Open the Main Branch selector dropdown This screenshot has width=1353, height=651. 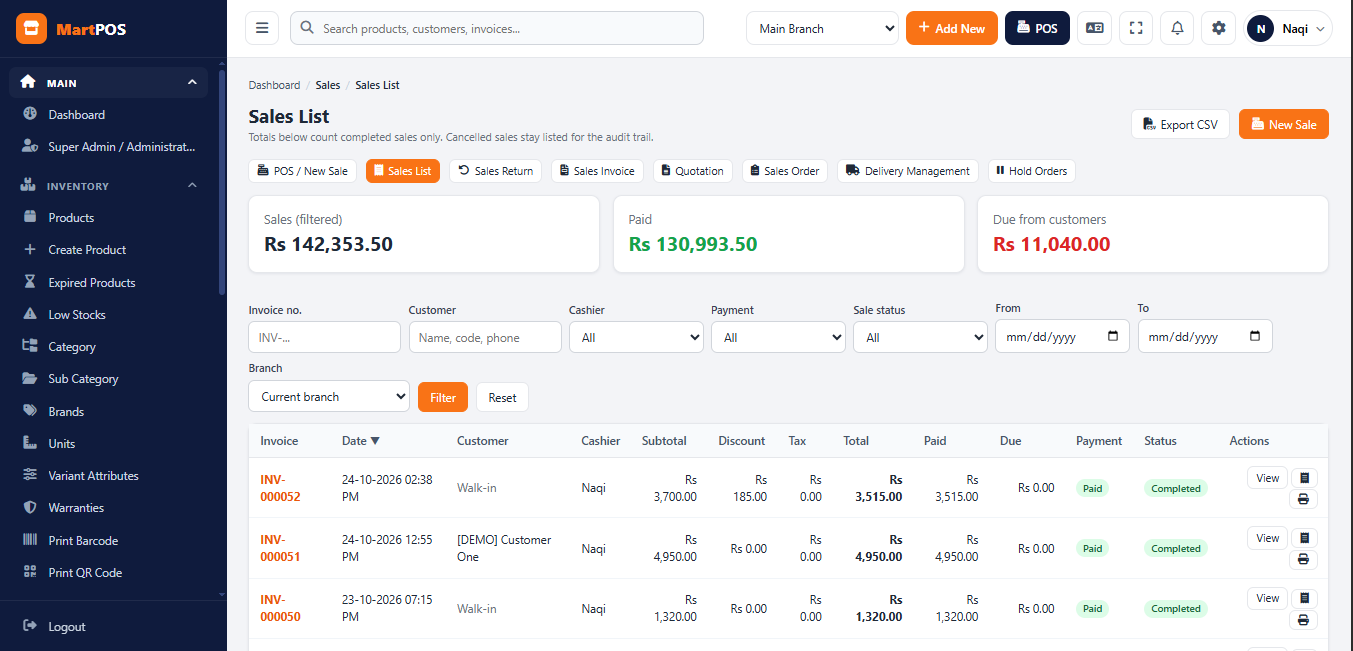(x=822, y=28)
